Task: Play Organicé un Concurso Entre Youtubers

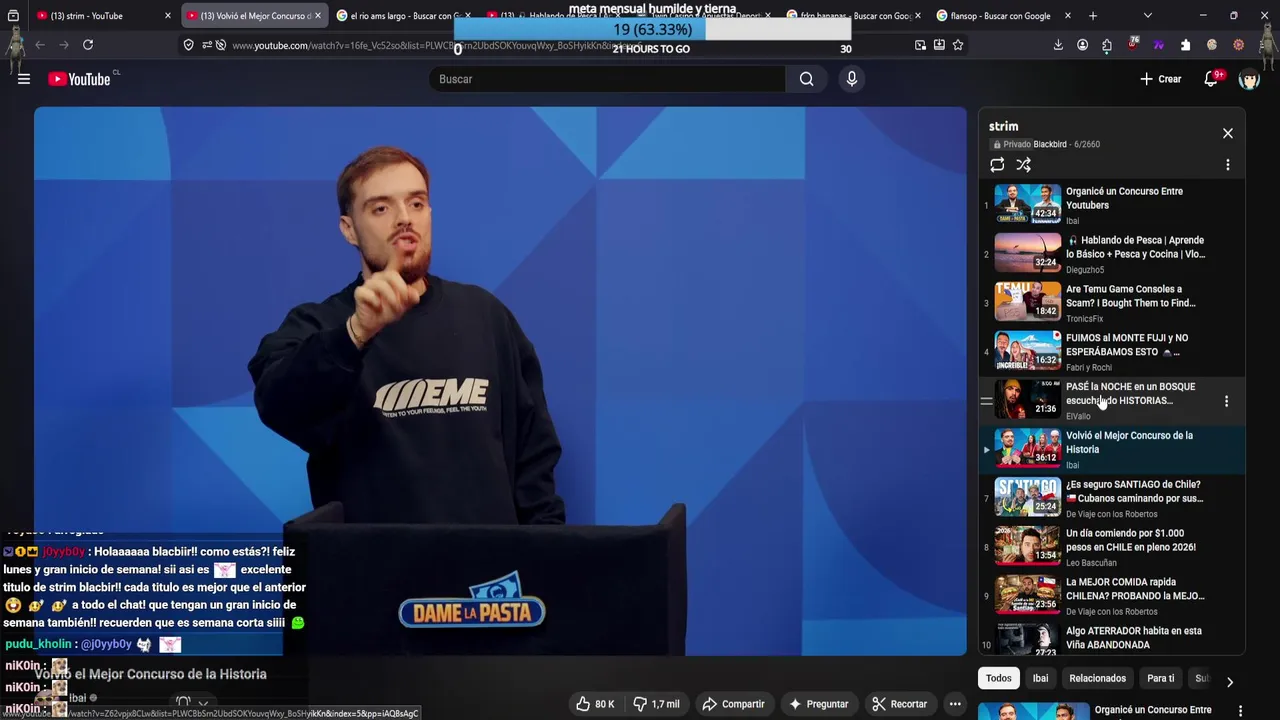Action: tap(1111, 205)
